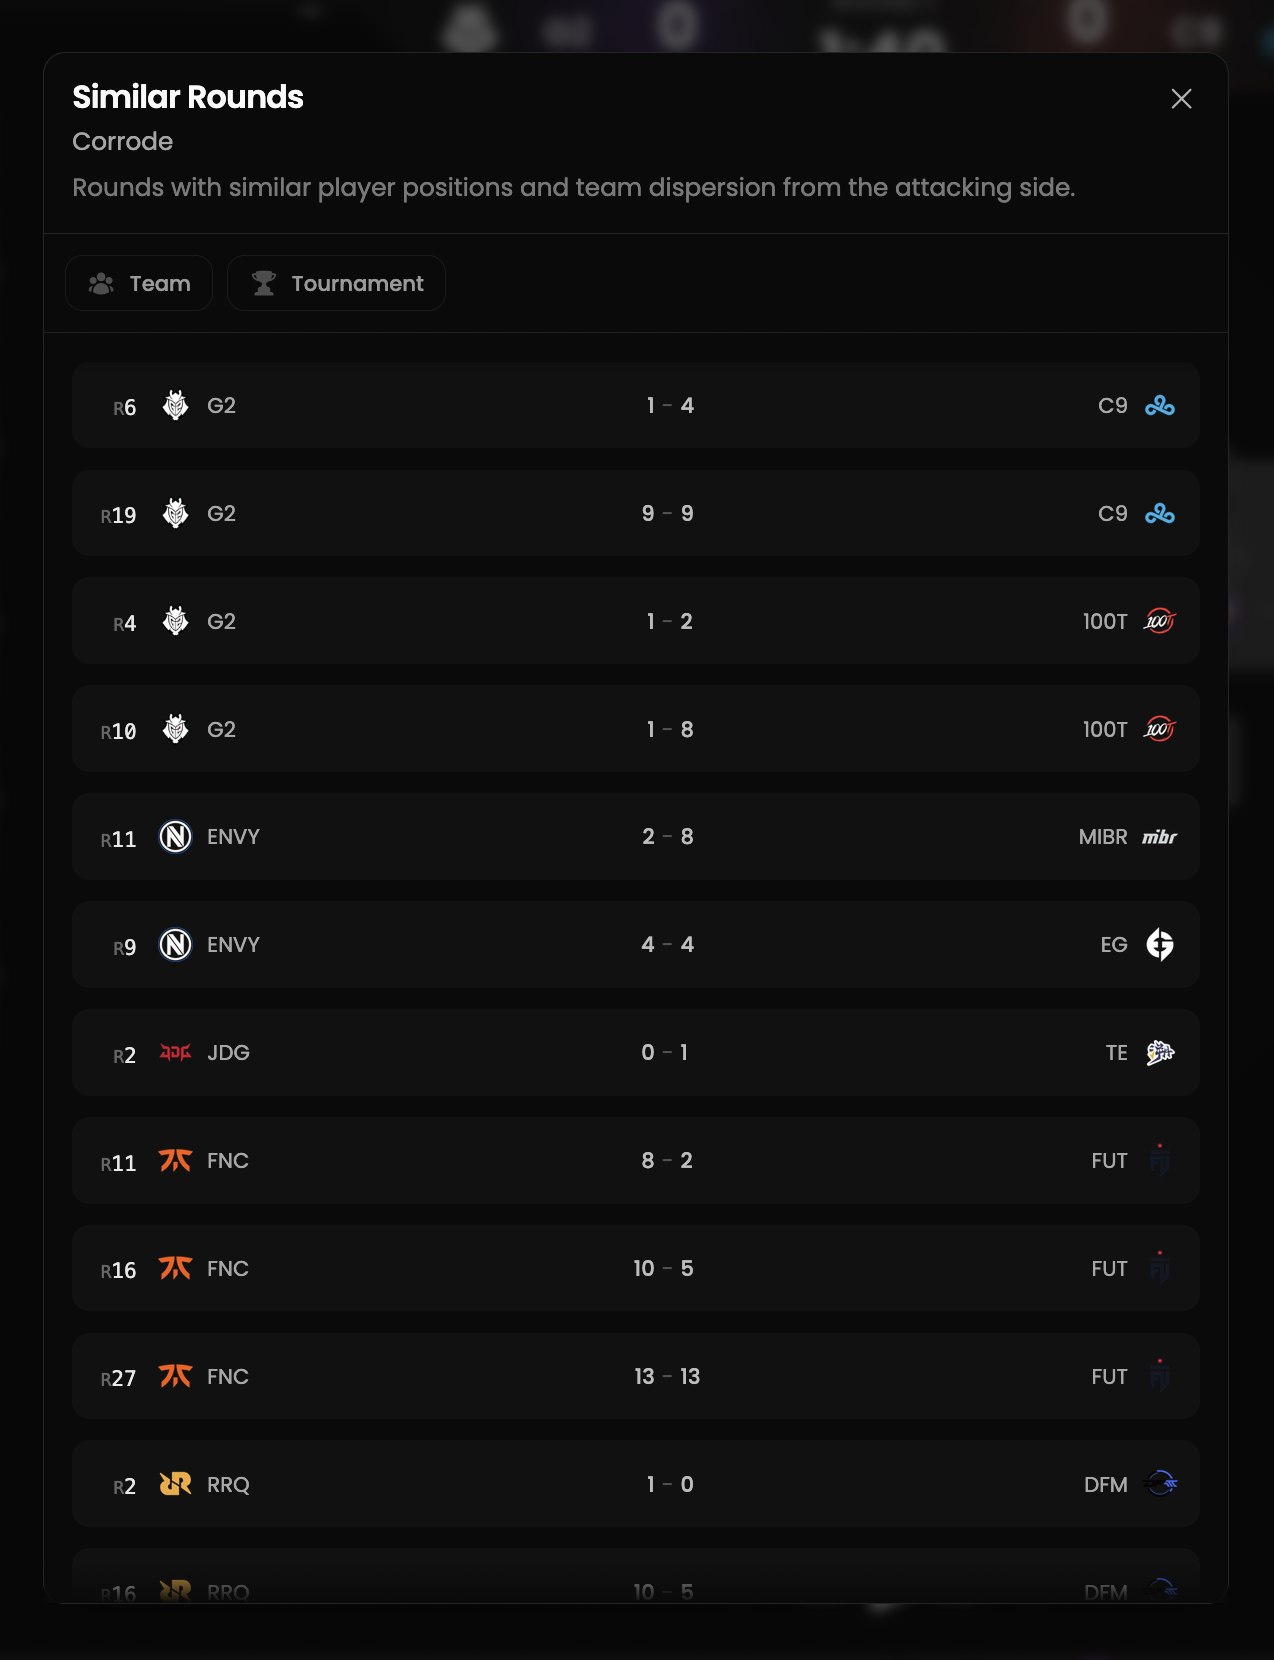Click the 100 Thieves logo in row R4
The height and width of the screenshot is (1660, 1274).
tap(1160, 621)
